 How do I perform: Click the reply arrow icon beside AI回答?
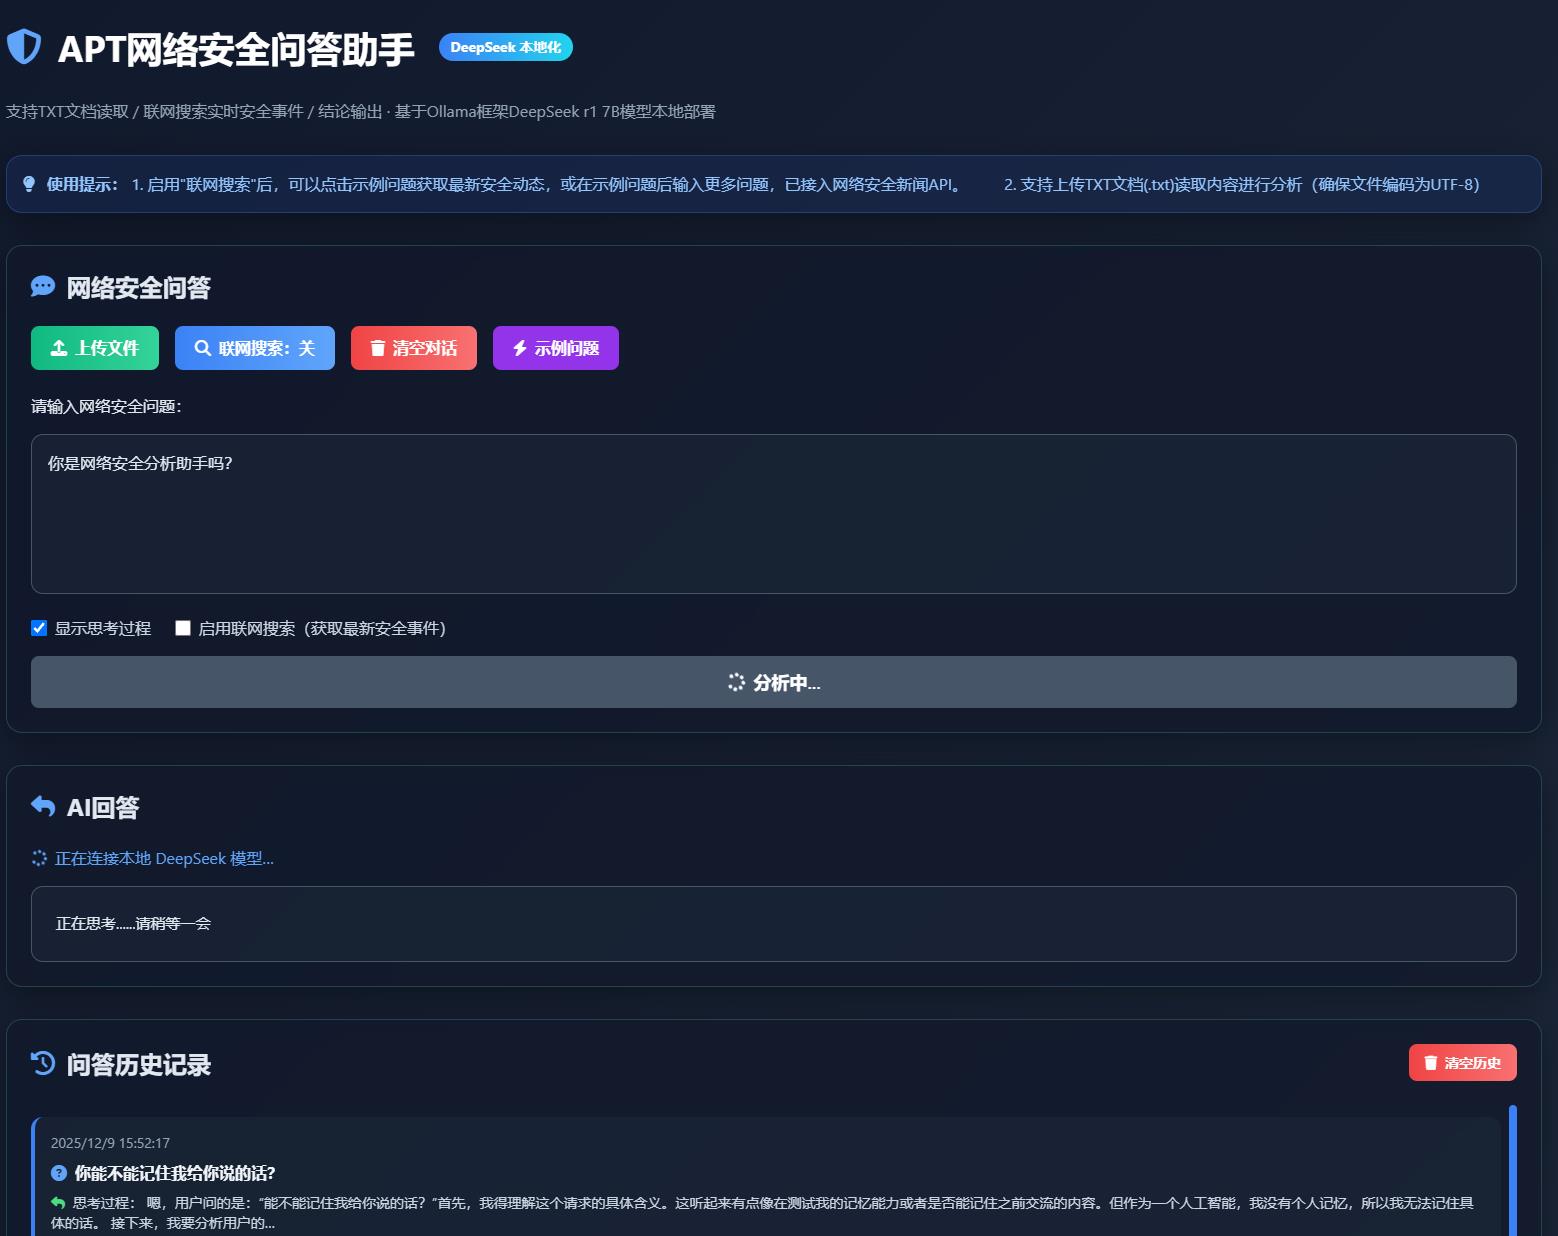(x=43, y=806)
